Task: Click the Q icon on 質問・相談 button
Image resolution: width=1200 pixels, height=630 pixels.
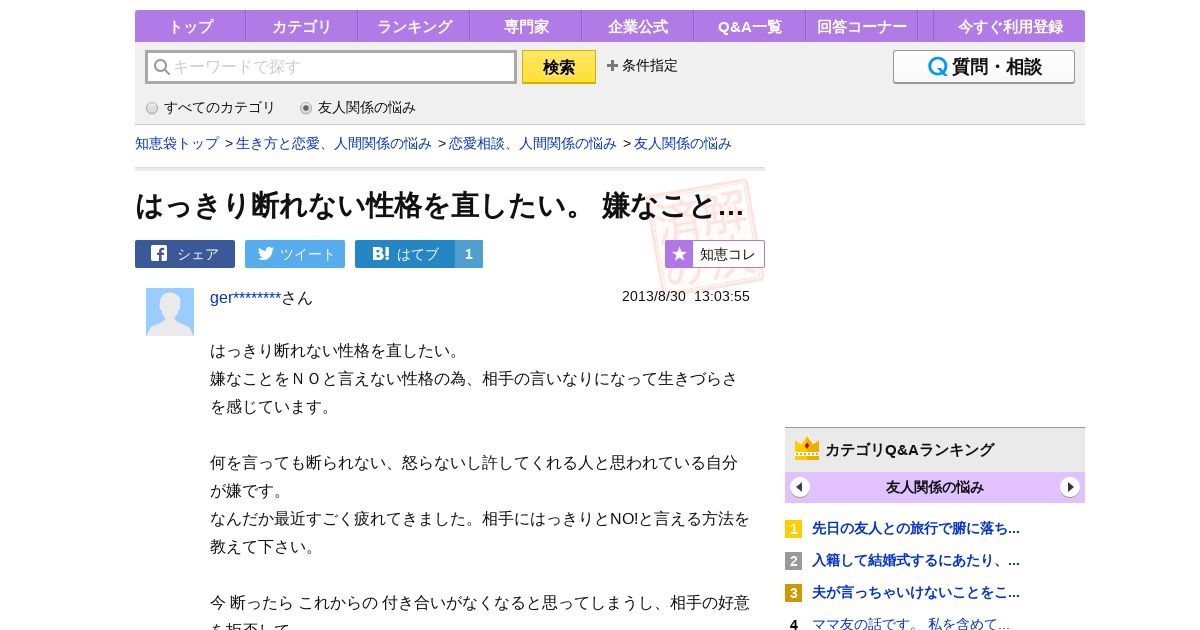Action: 938,67
